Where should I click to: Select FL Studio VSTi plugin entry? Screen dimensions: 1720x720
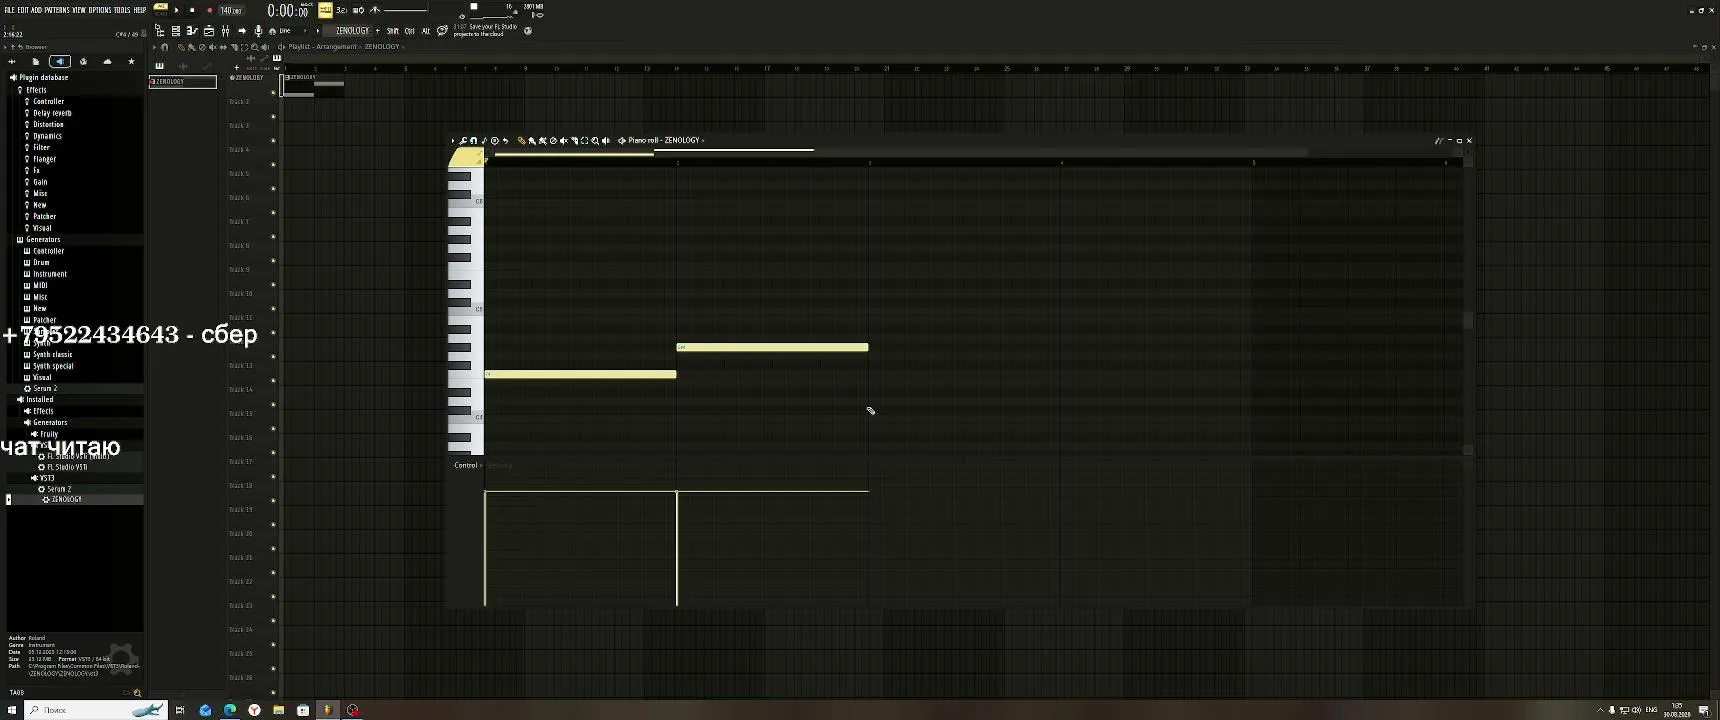click(67, 467)
